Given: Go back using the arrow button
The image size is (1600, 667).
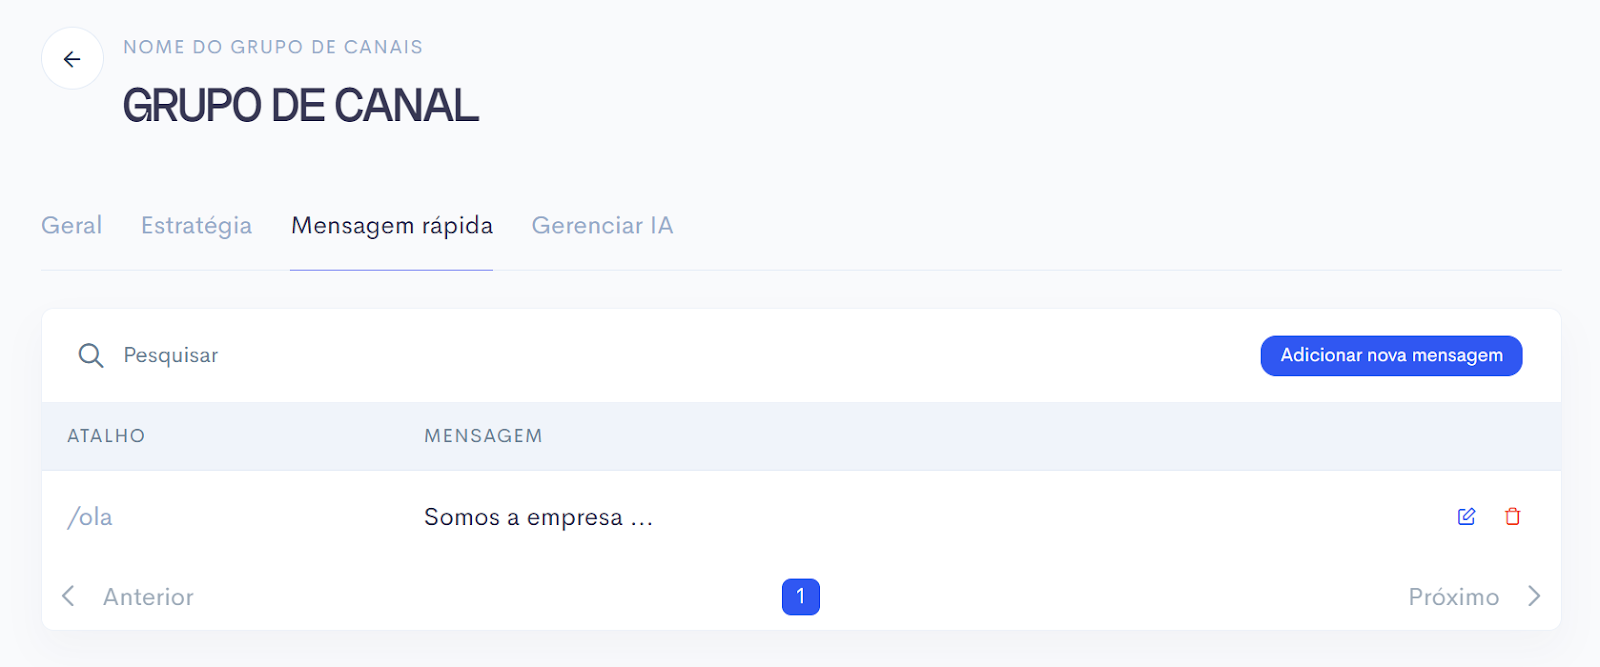Looking at the screenshot, I should pyautogui.click(x=72, y=59).
